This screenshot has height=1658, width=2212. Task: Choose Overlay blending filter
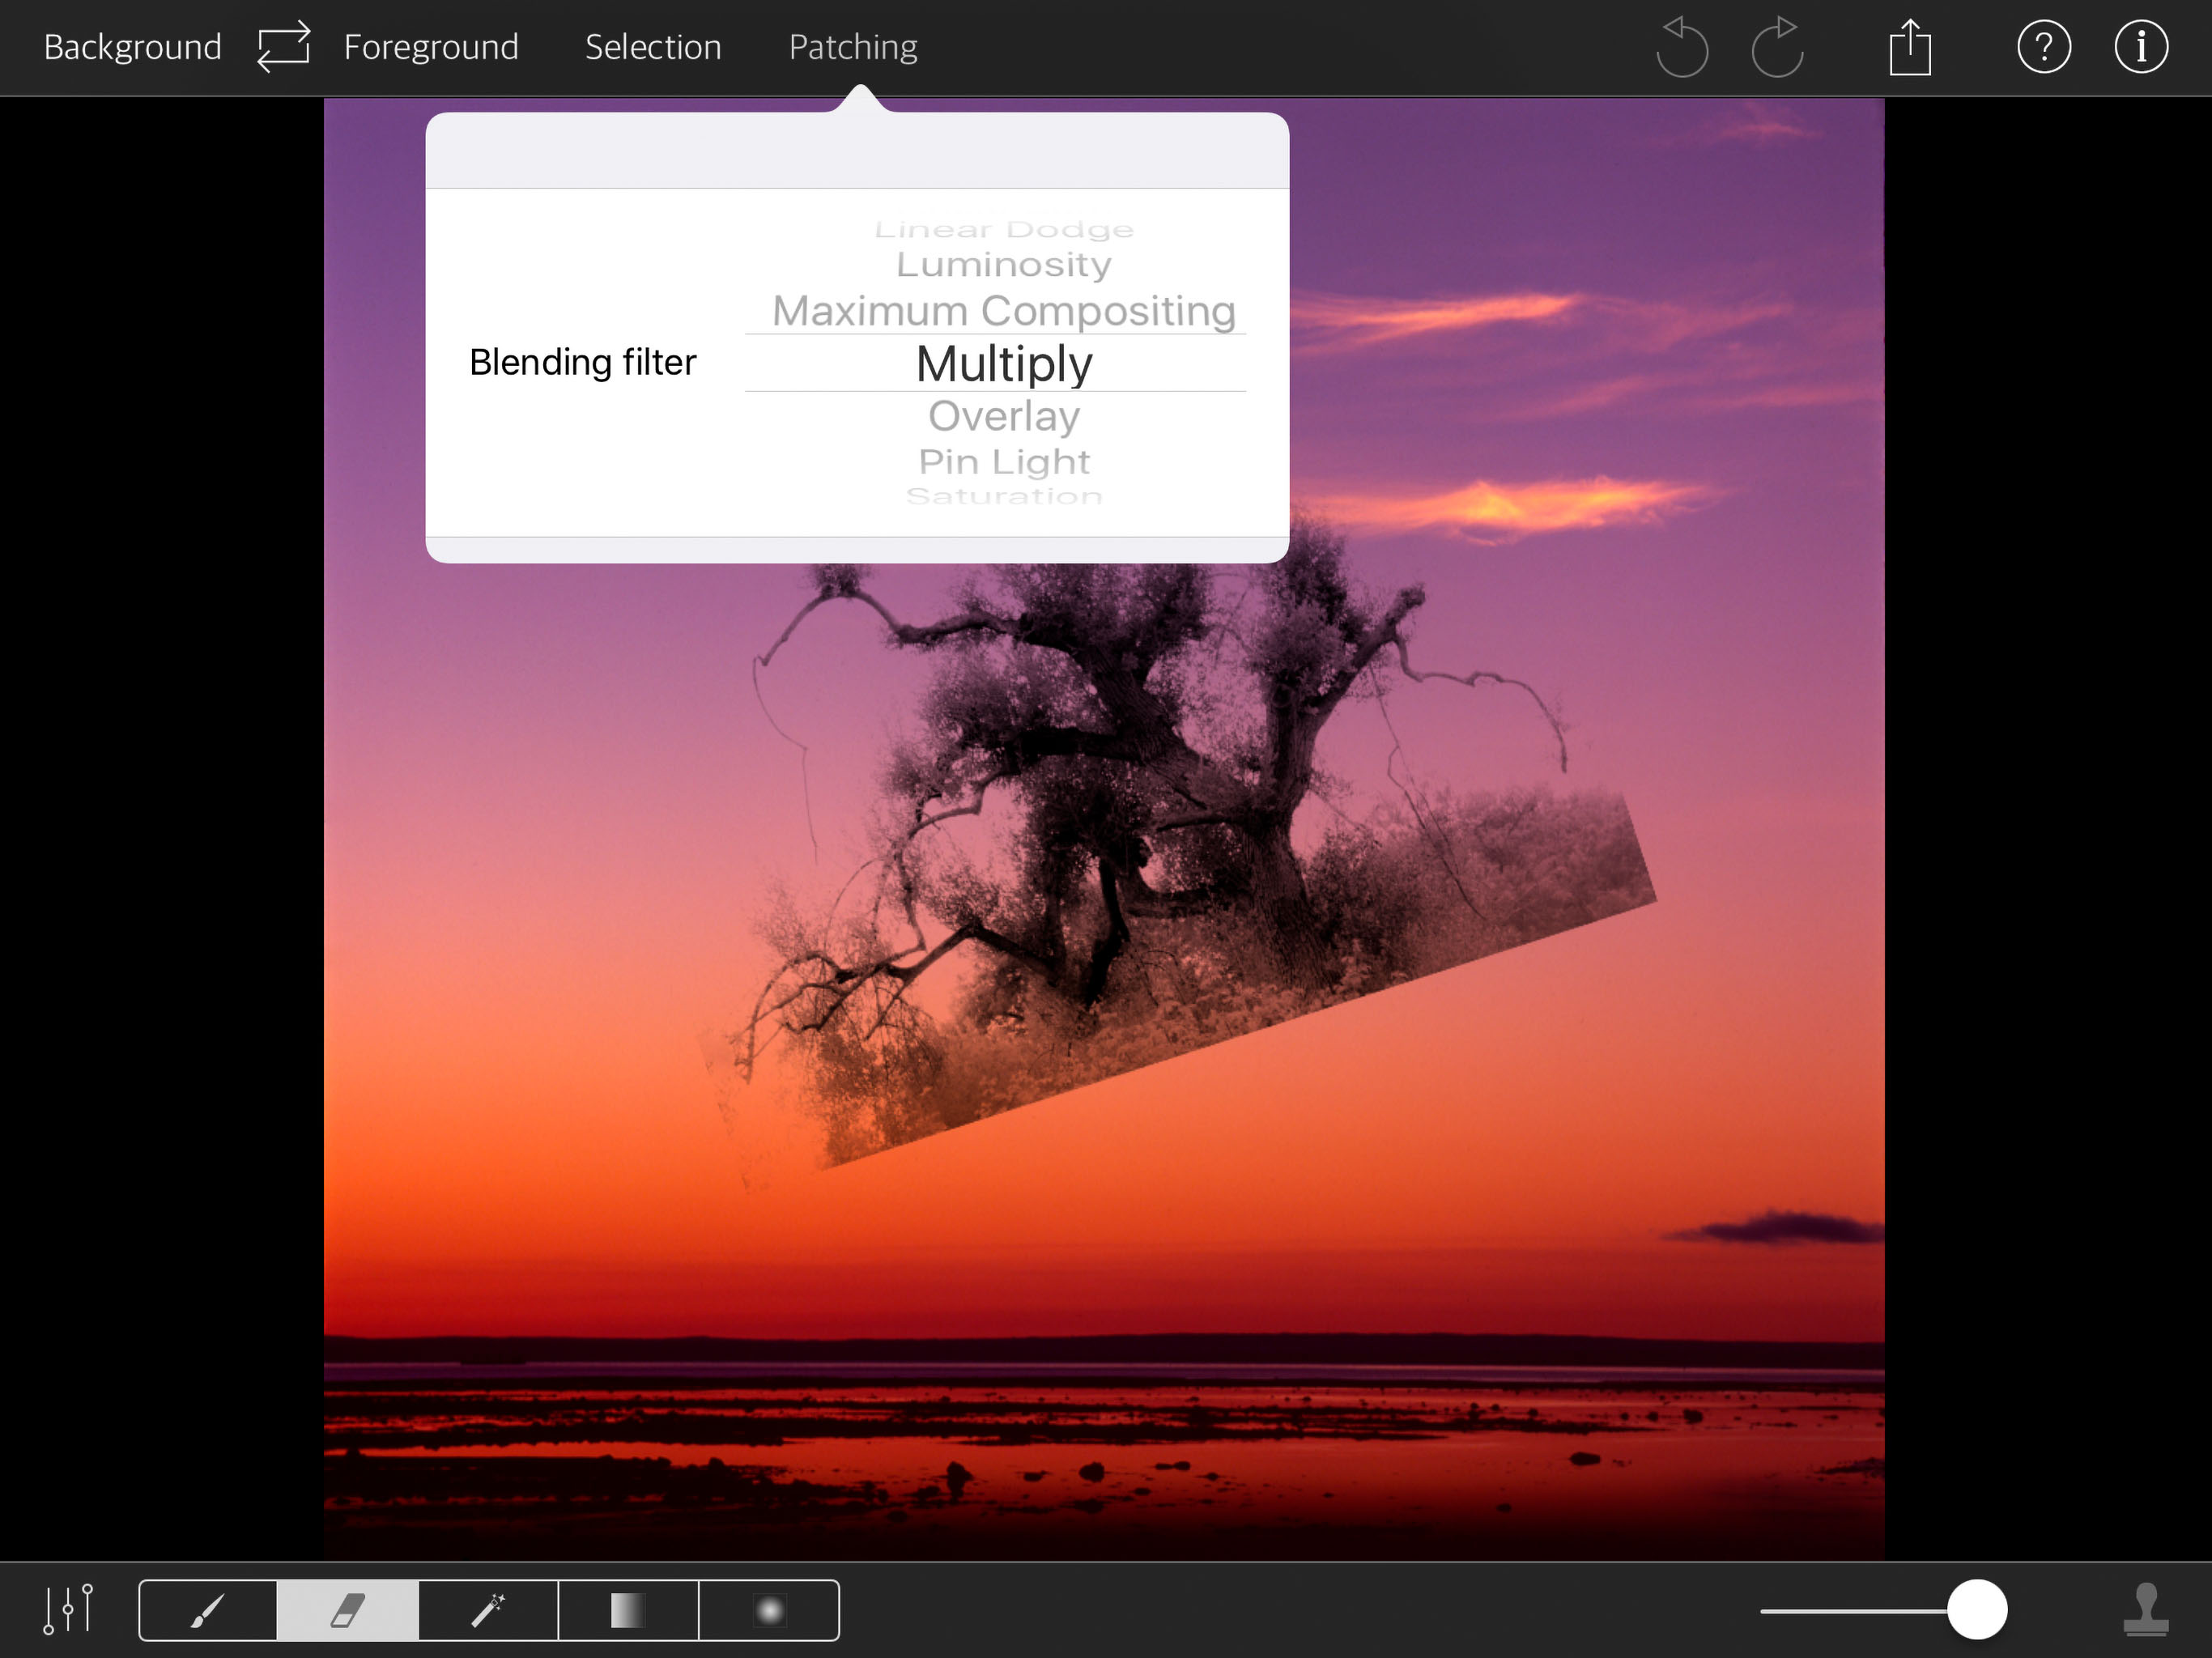tap(1004, 416)
